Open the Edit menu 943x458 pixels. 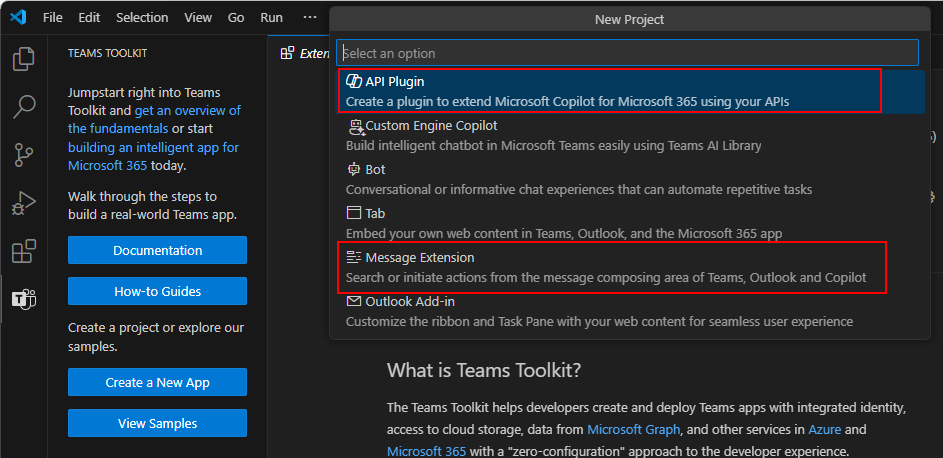point(89,18)
